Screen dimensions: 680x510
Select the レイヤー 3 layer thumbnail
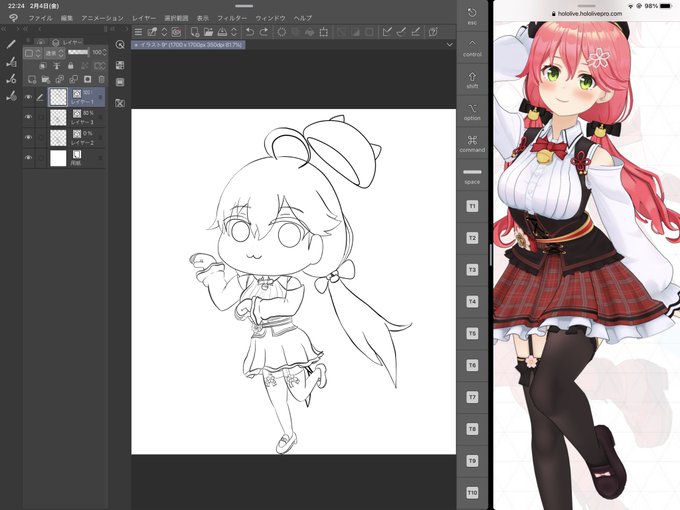58,117
